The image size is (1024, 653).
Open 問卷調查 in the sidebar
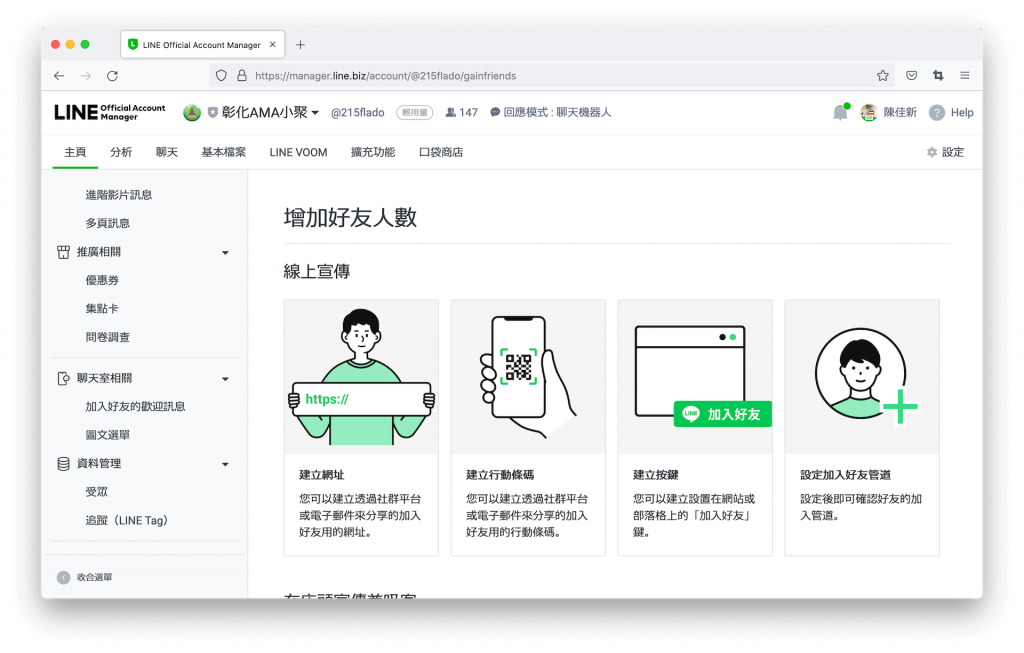coord(108,337)
